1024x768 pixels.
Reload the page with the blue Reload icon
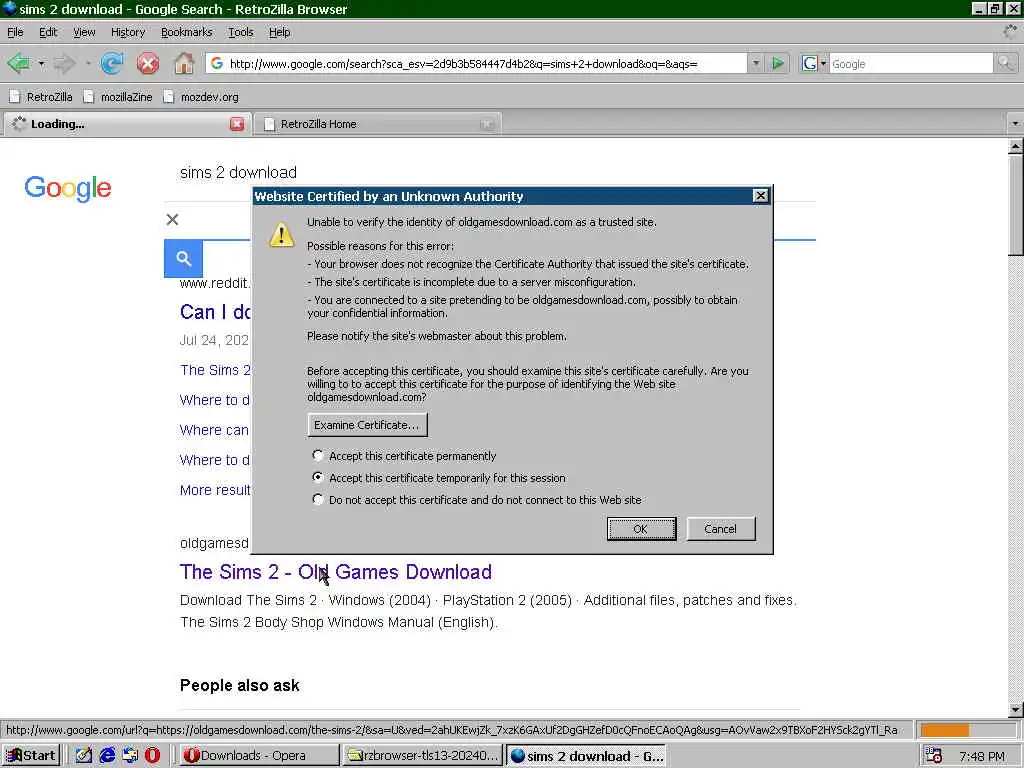112,63
